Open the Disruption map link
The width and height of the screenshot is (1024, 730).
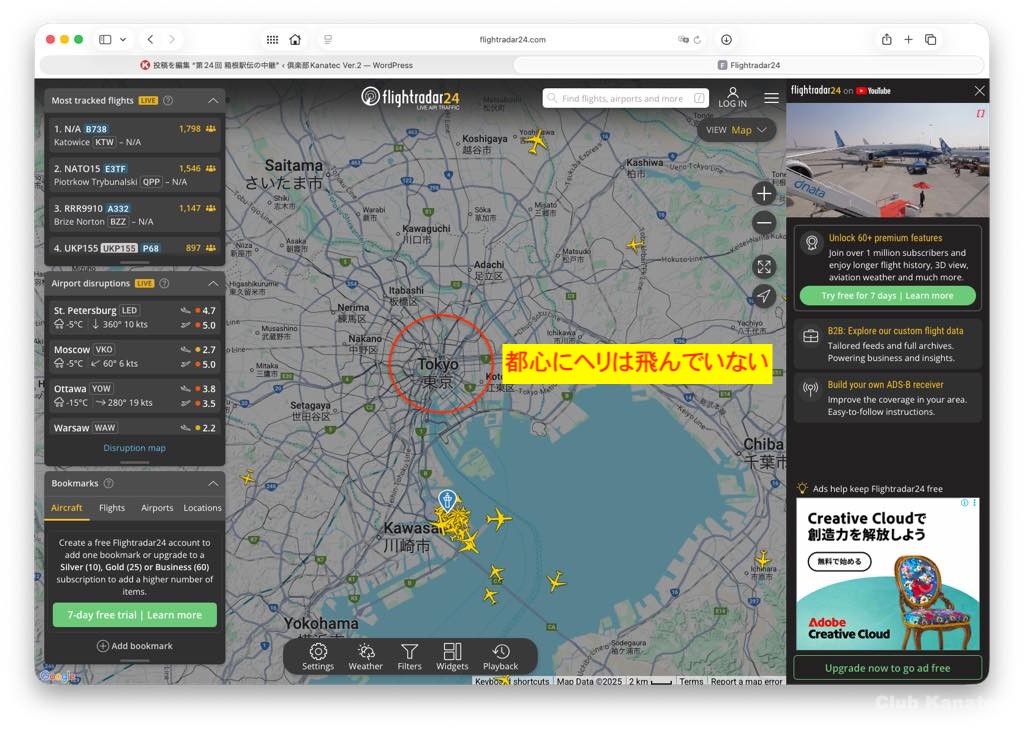pos(134,448)
